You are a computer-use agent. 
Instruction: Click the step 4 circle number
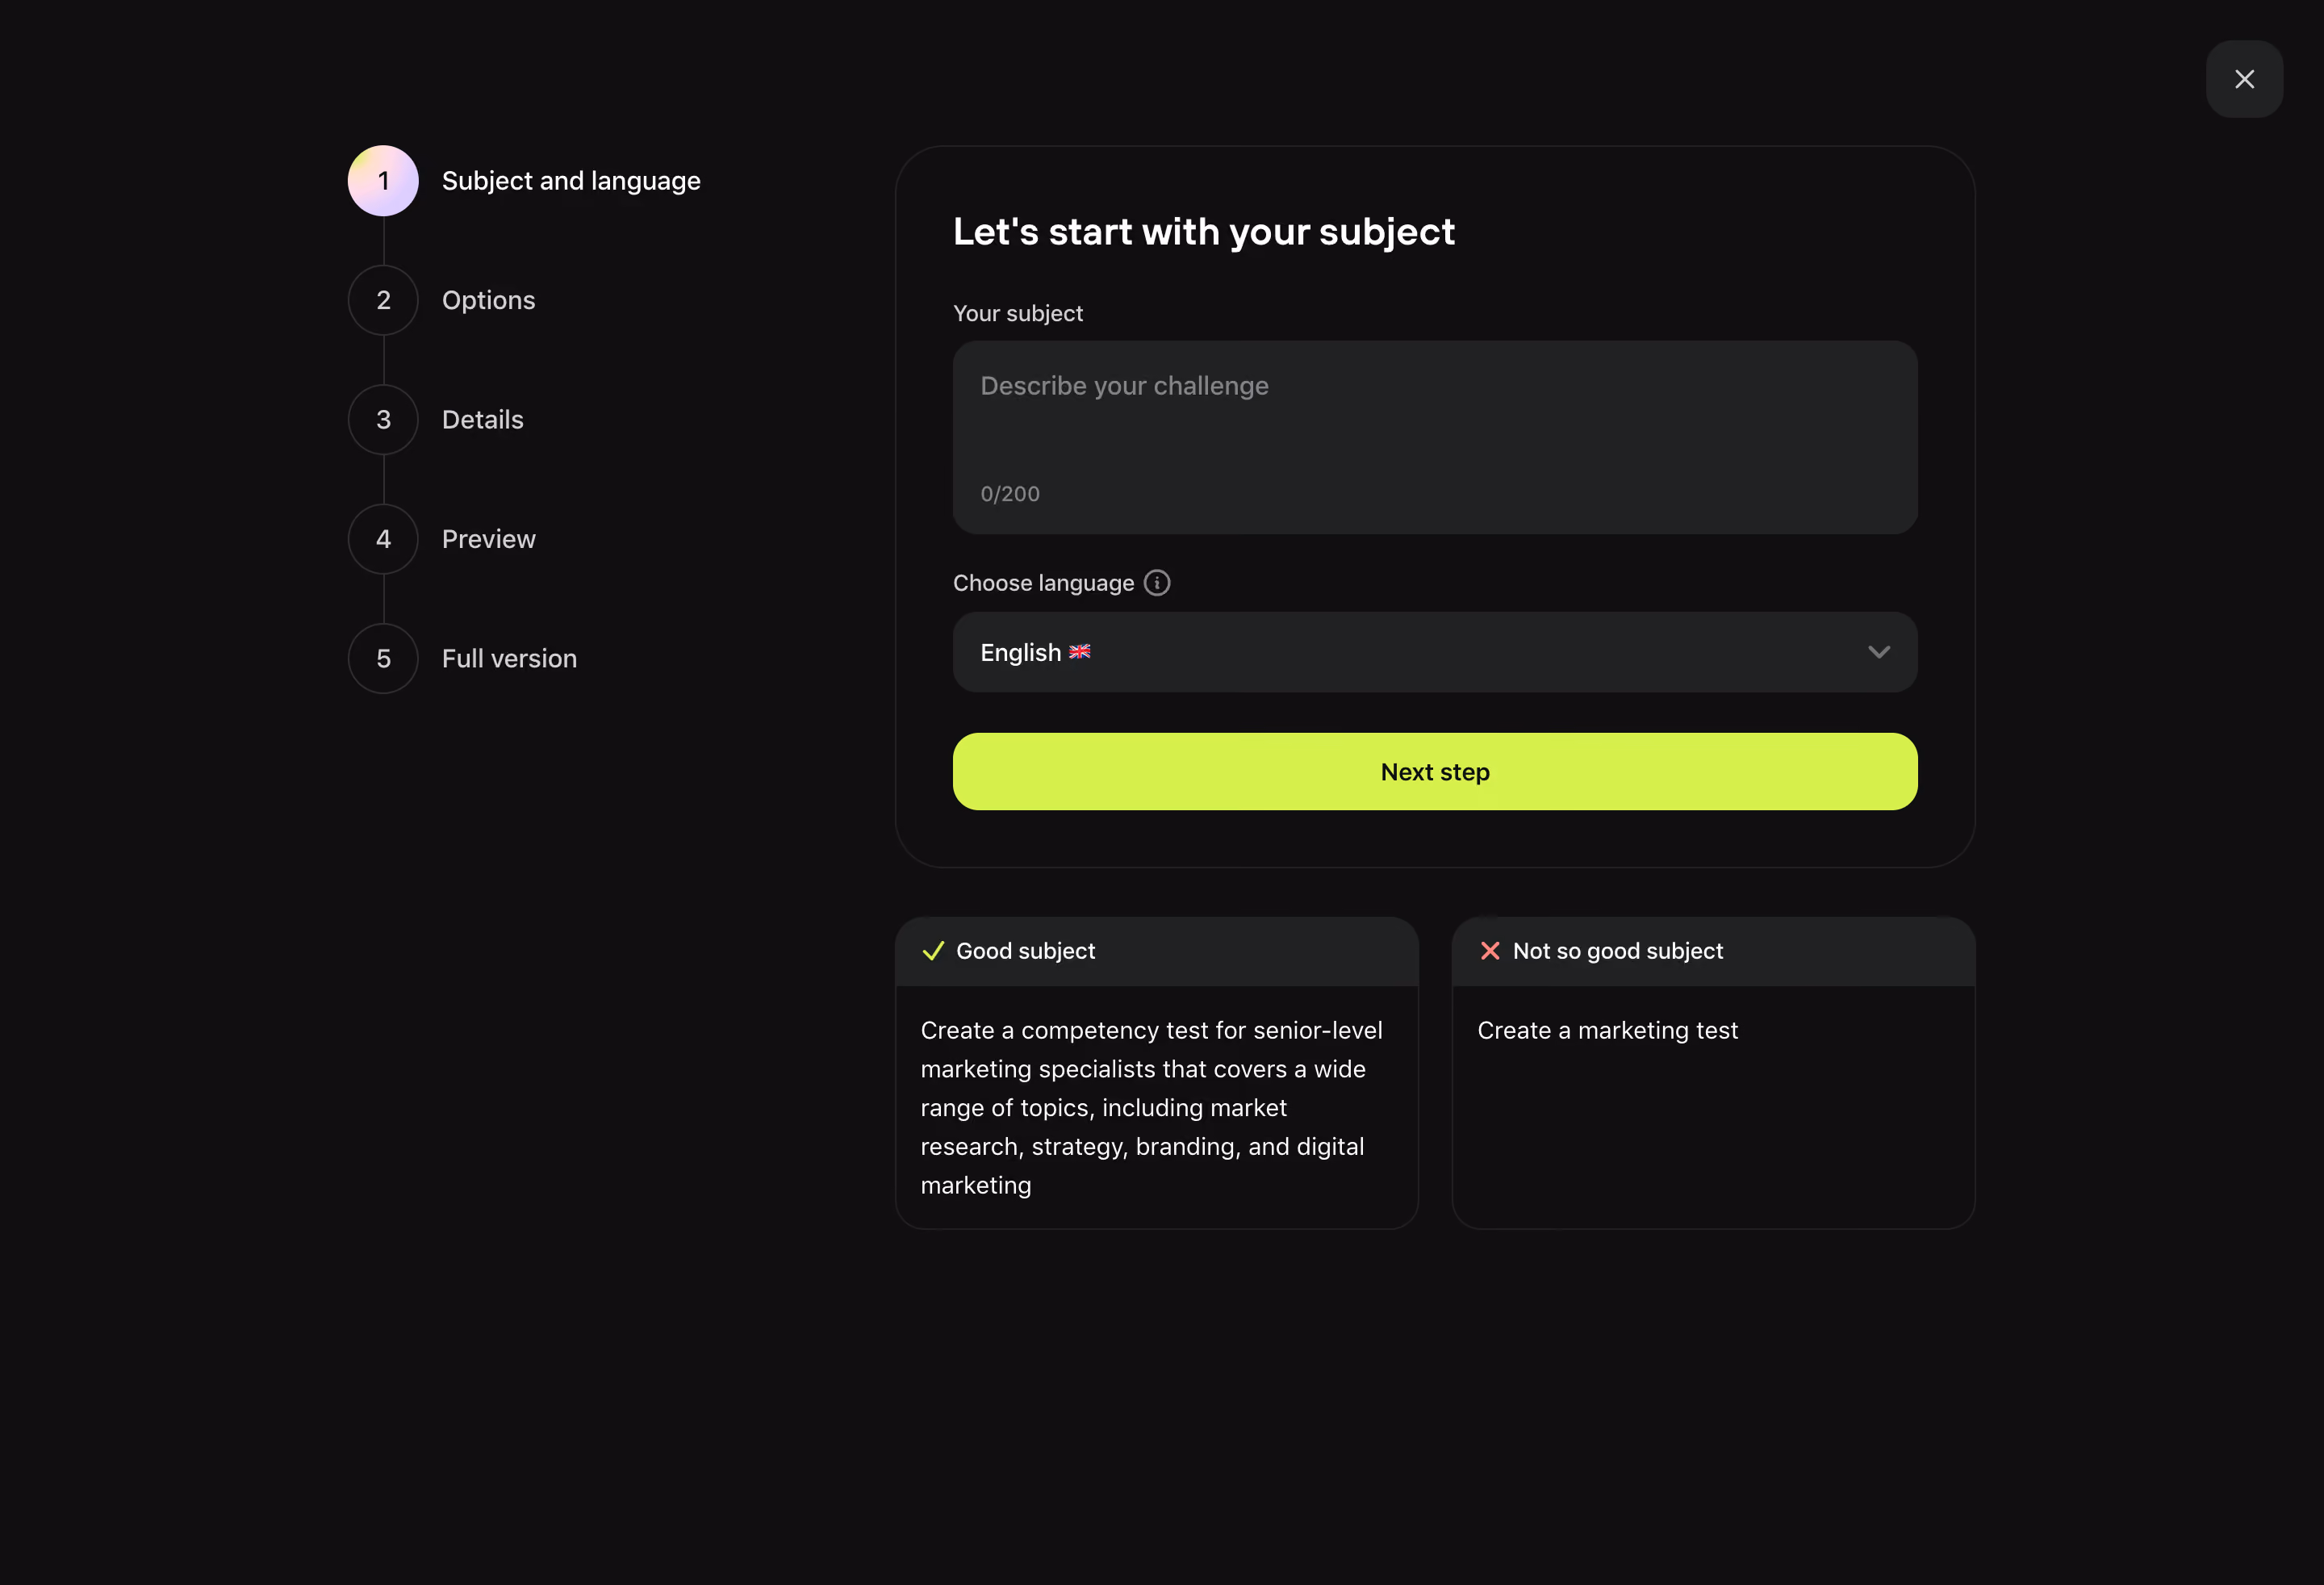[383, 539]
